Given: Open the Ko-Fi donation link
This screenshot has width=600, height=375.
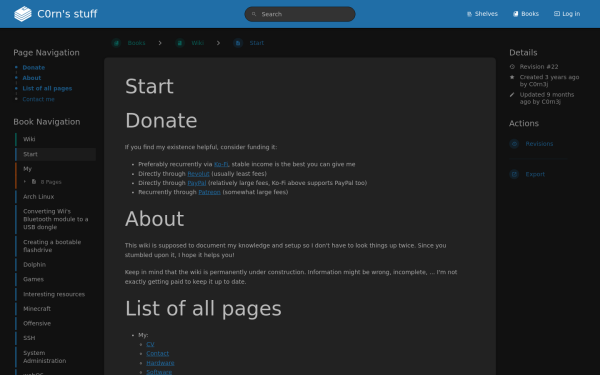Looking at the screenshot, I should [221, 164].
